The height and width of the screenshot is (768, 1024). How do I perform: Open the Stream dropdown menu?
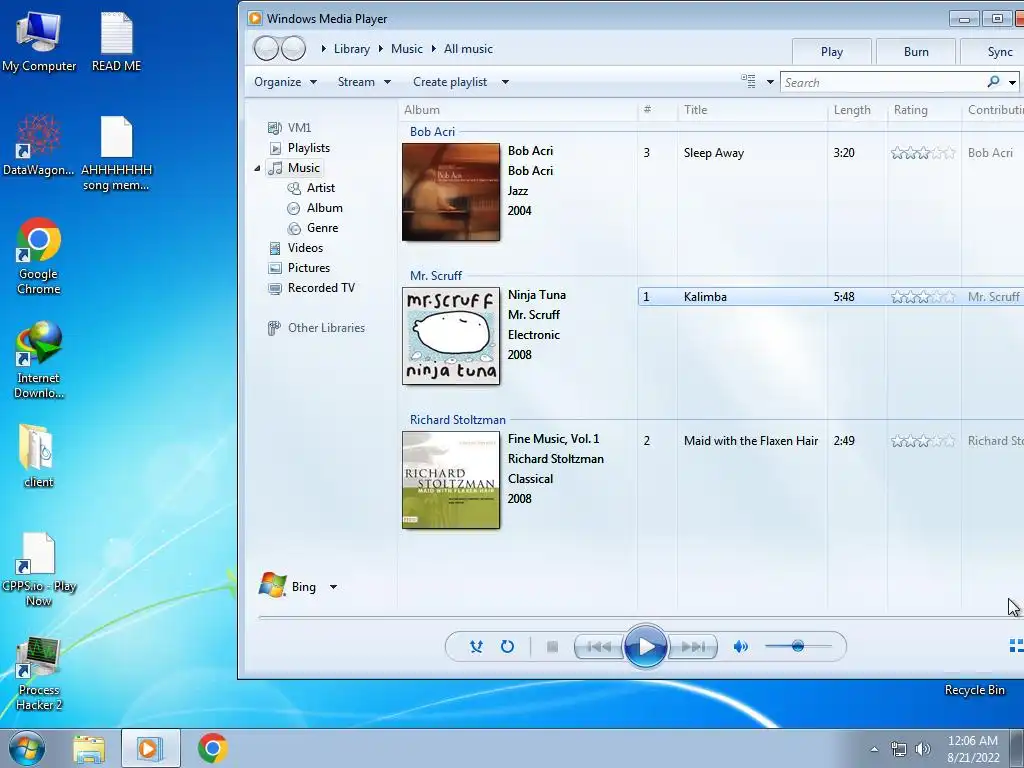coord(364,82)
